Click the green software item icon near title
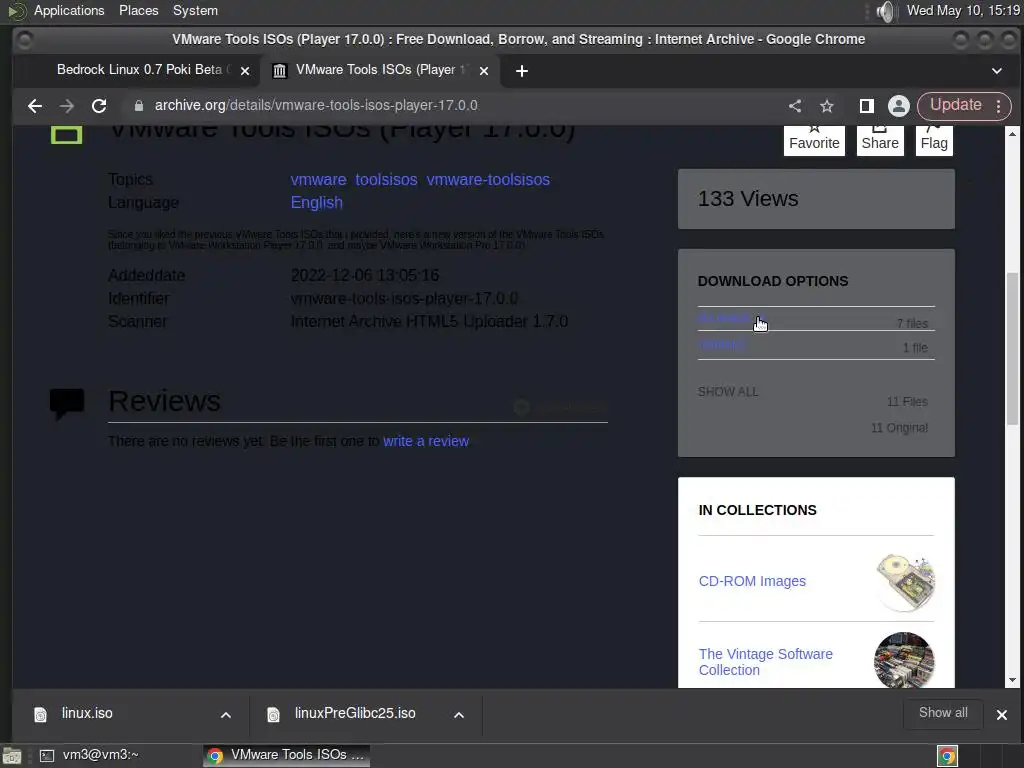The height and width of the screenshot is (768, 1024). (67, 135)
